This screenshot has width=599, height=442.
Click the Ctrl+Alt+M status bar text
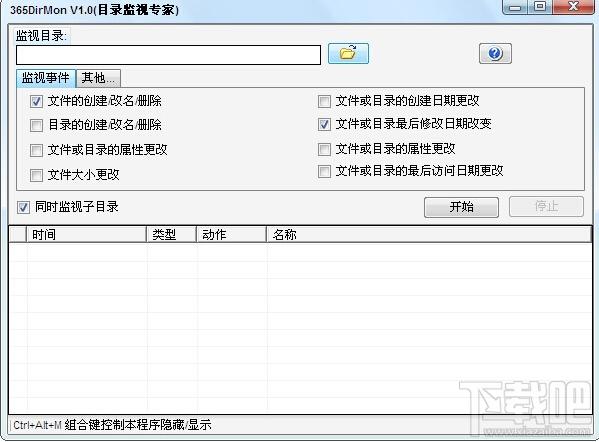point(112,425)
